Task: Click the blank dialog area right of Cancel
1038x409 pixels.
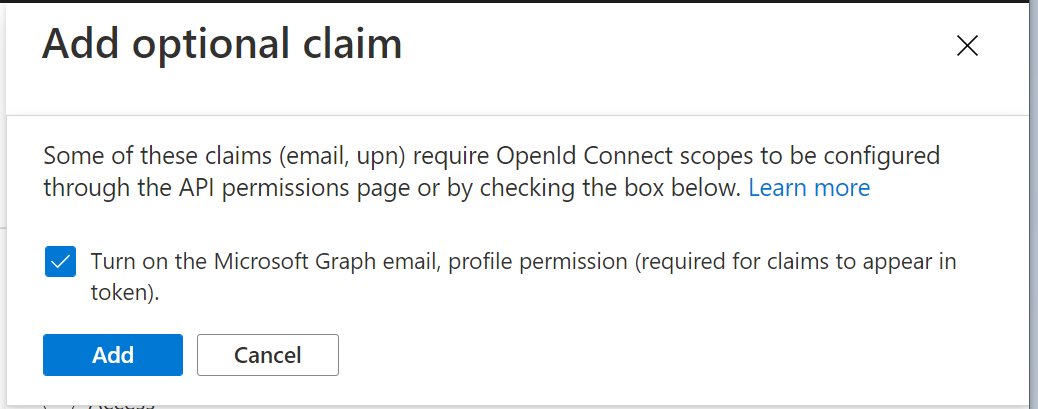Action: (650, 355)
